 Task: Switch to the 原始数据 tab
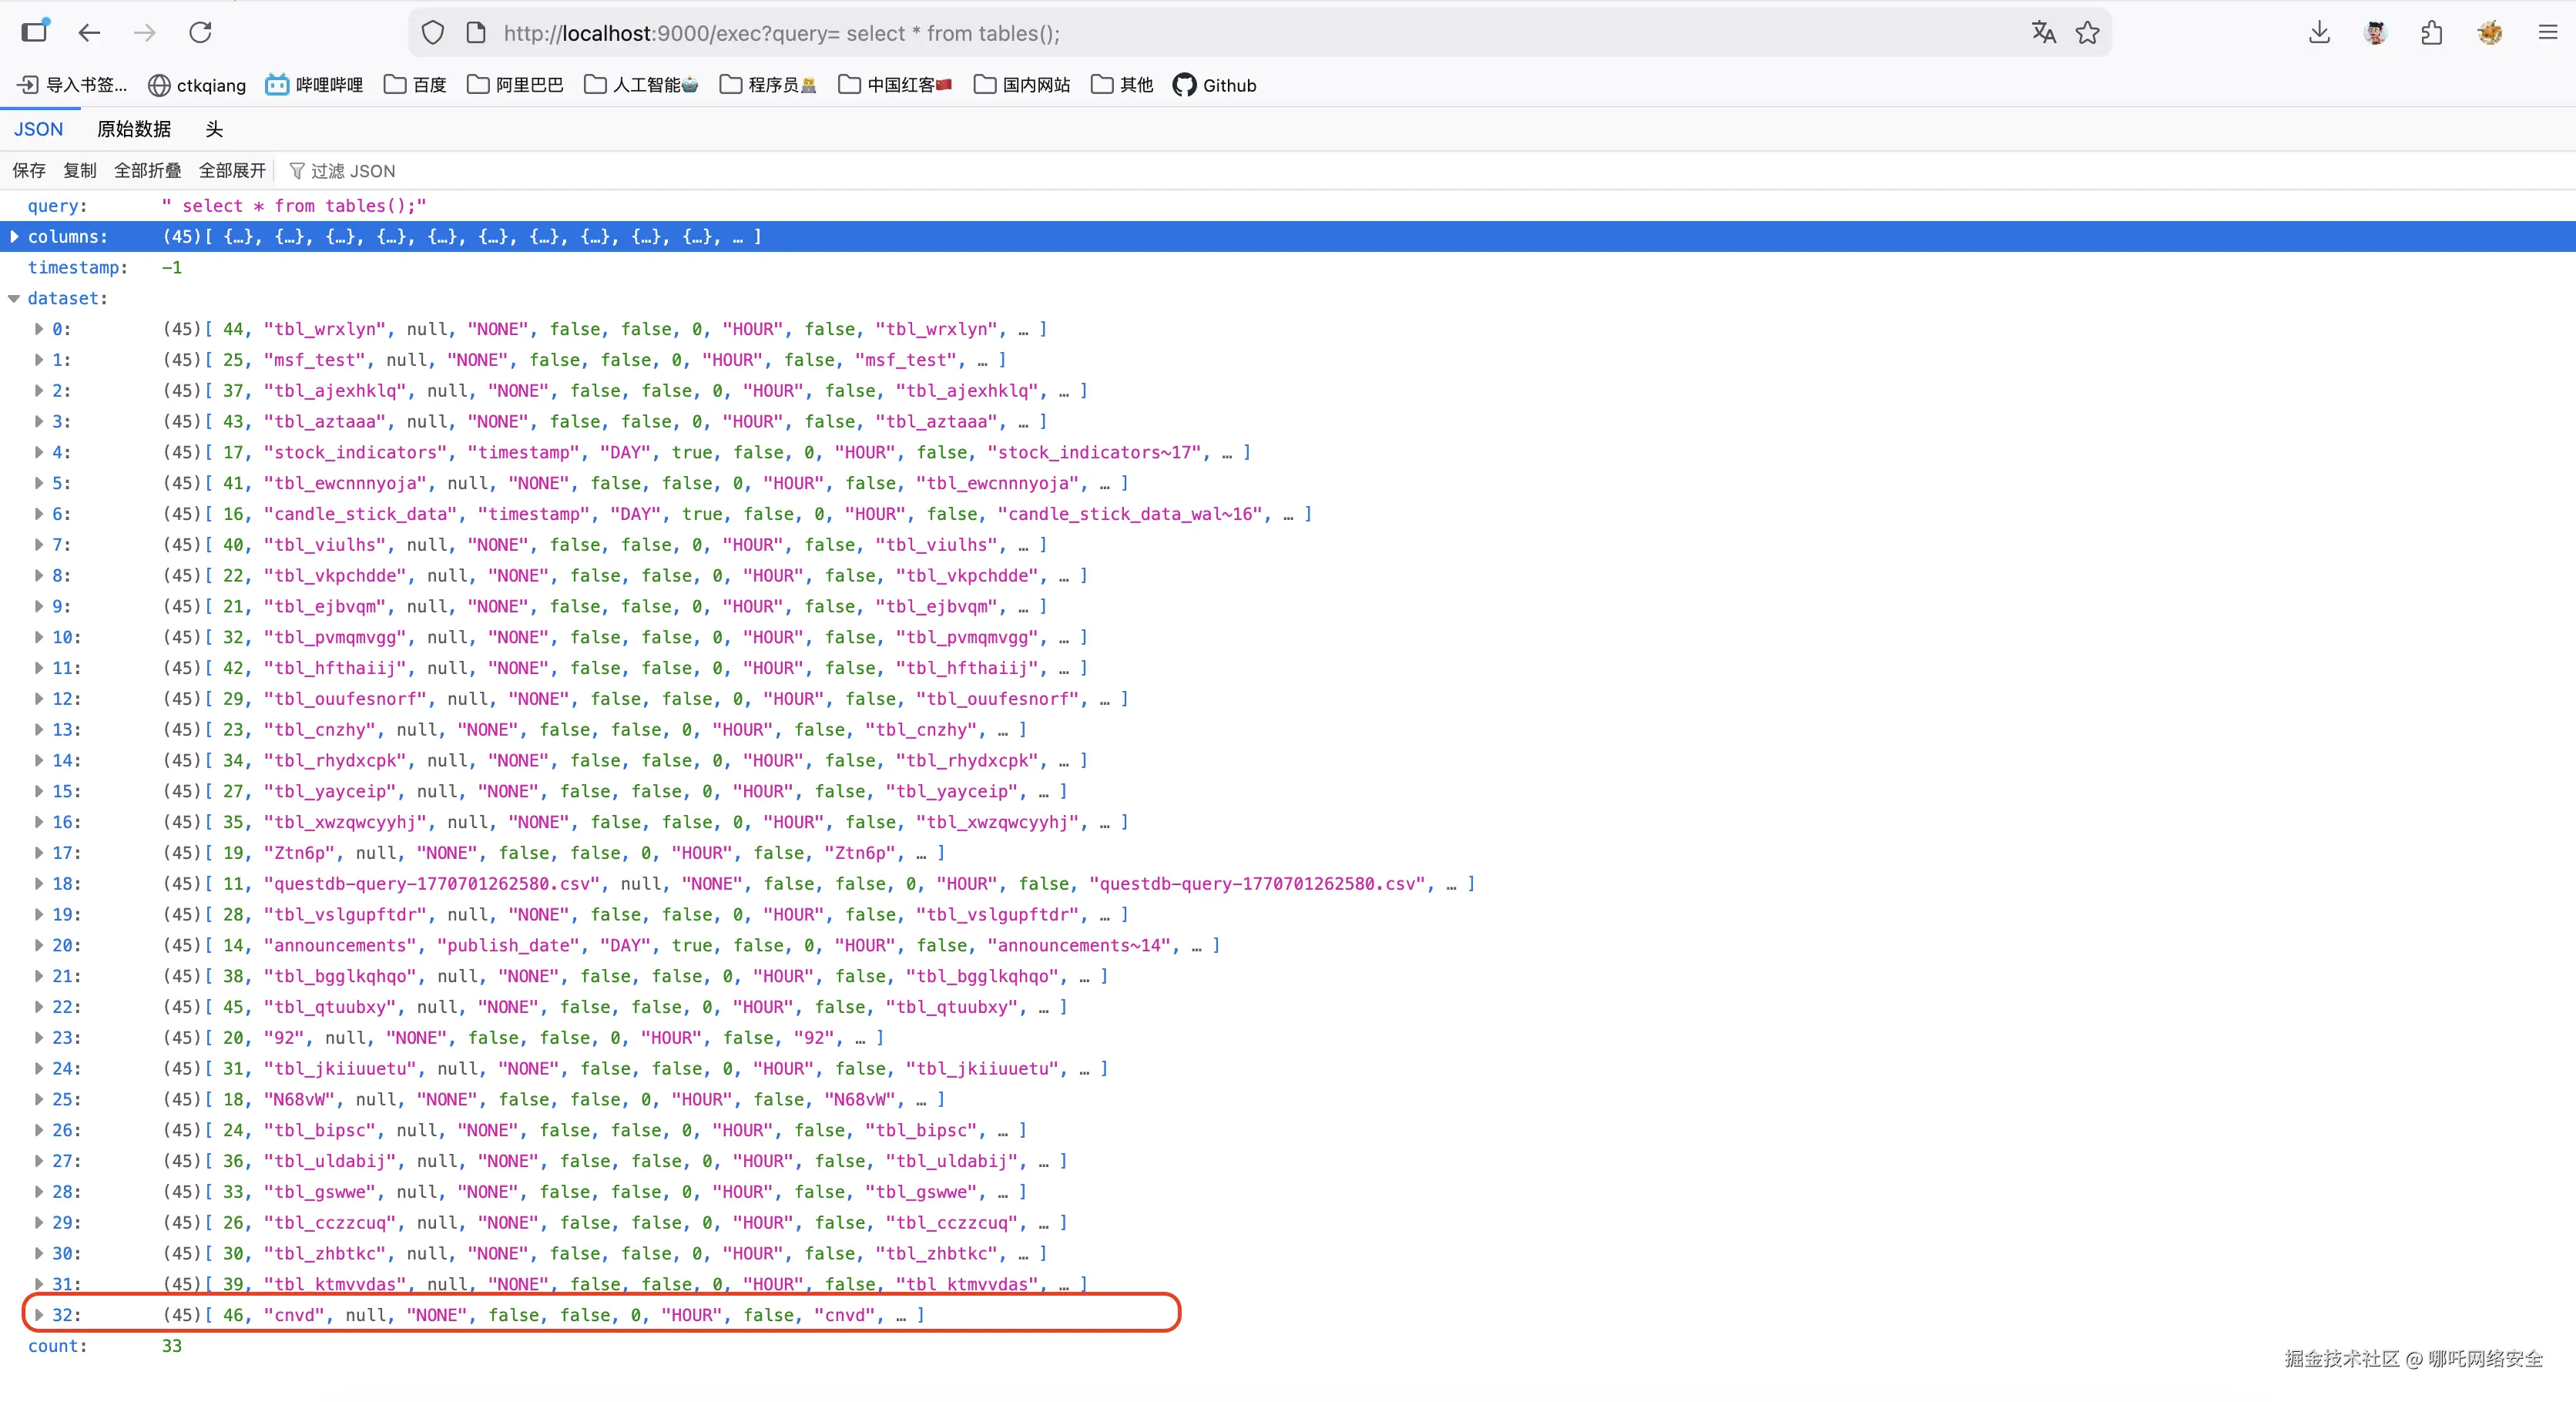coord(134,129)
